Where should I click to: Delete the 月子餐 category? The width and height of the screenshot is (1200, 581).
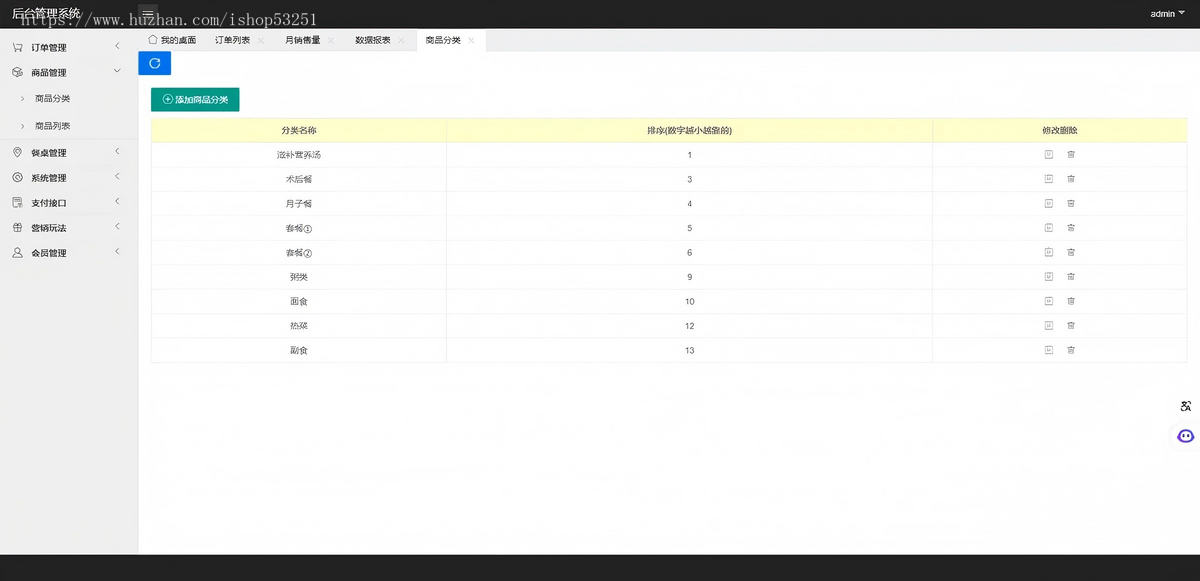tap(1071, 203)
